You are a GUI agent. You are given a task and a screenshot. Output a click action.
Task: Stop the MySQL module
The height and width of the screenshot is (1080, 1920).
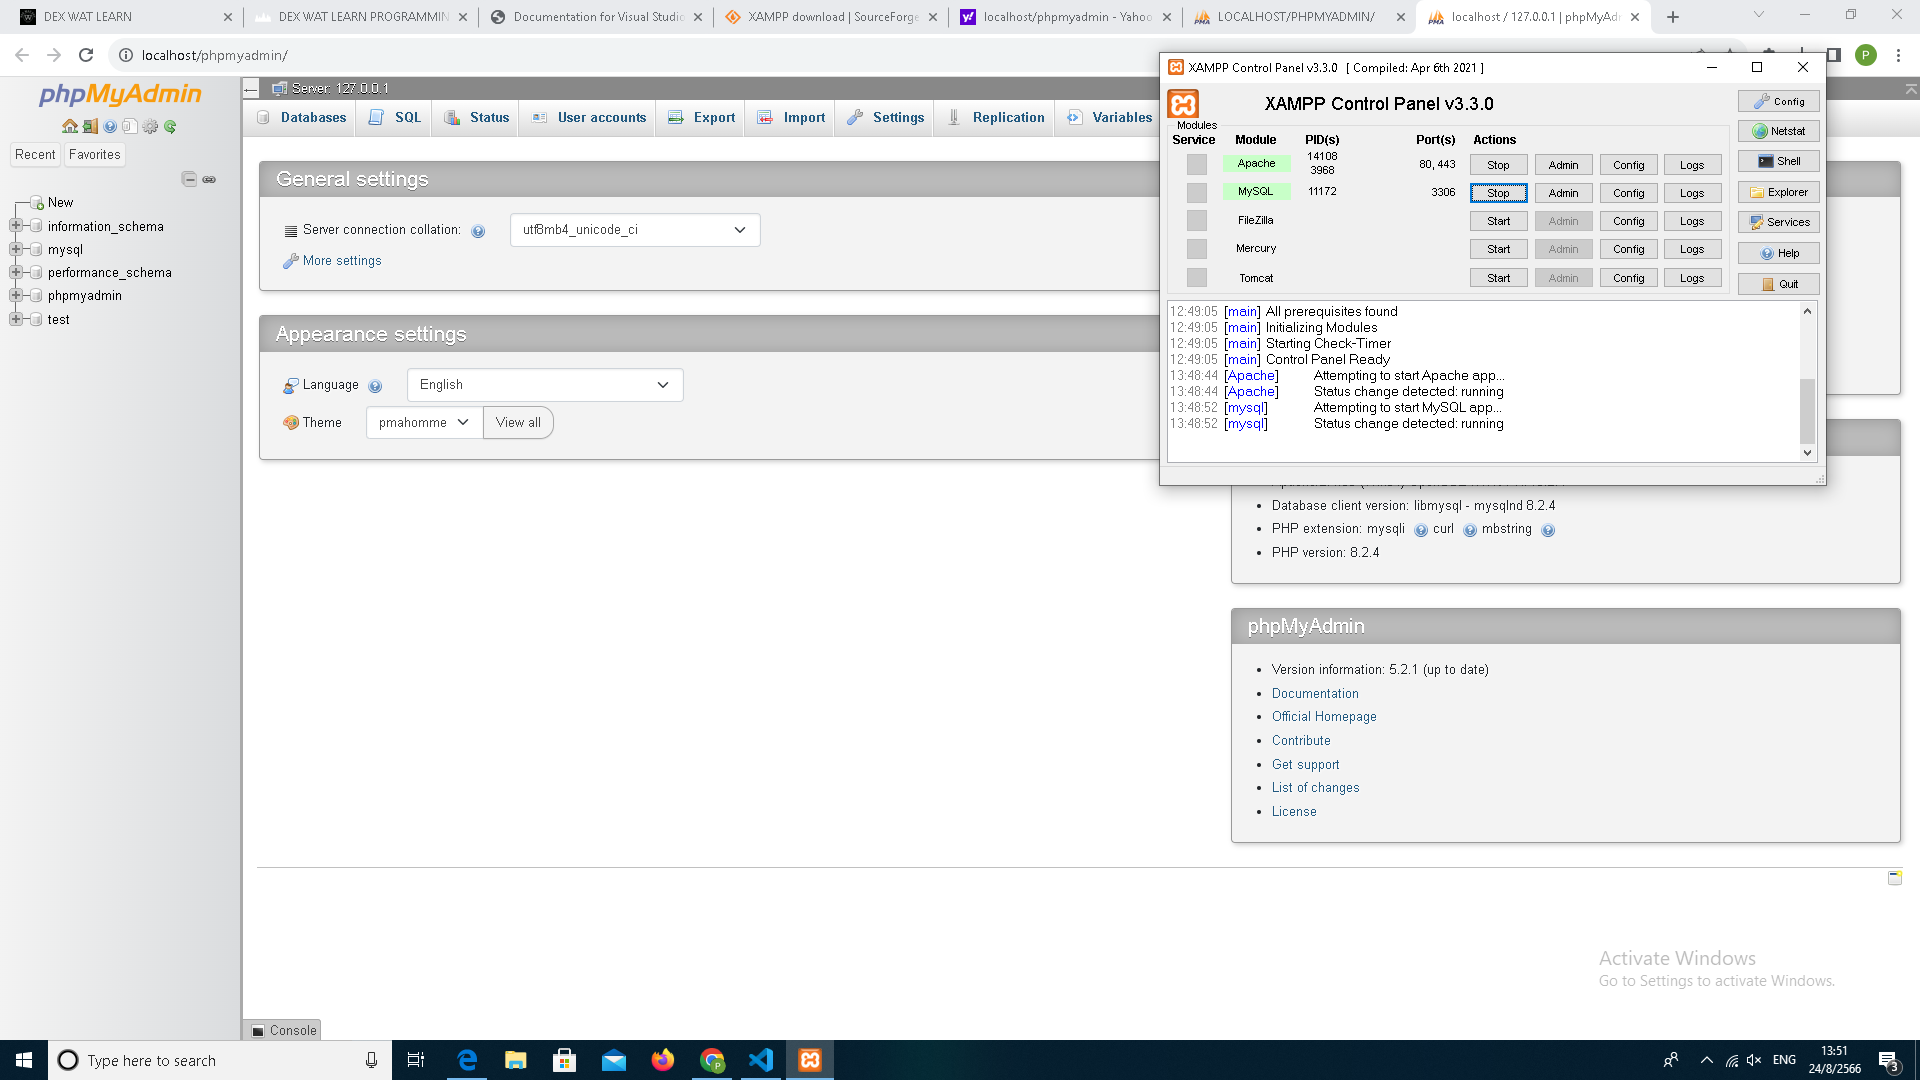tap(1498, 193)
